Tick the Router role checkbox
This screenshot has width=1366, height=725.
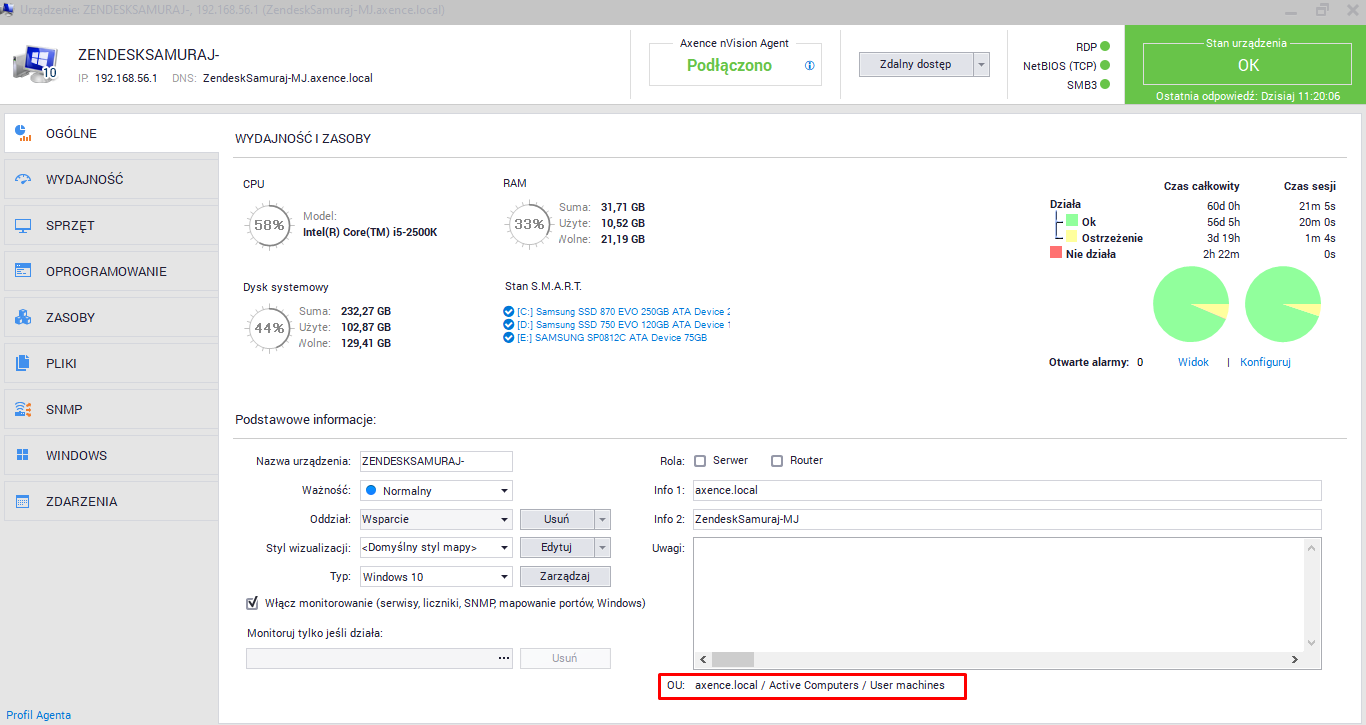click(777, 461)
